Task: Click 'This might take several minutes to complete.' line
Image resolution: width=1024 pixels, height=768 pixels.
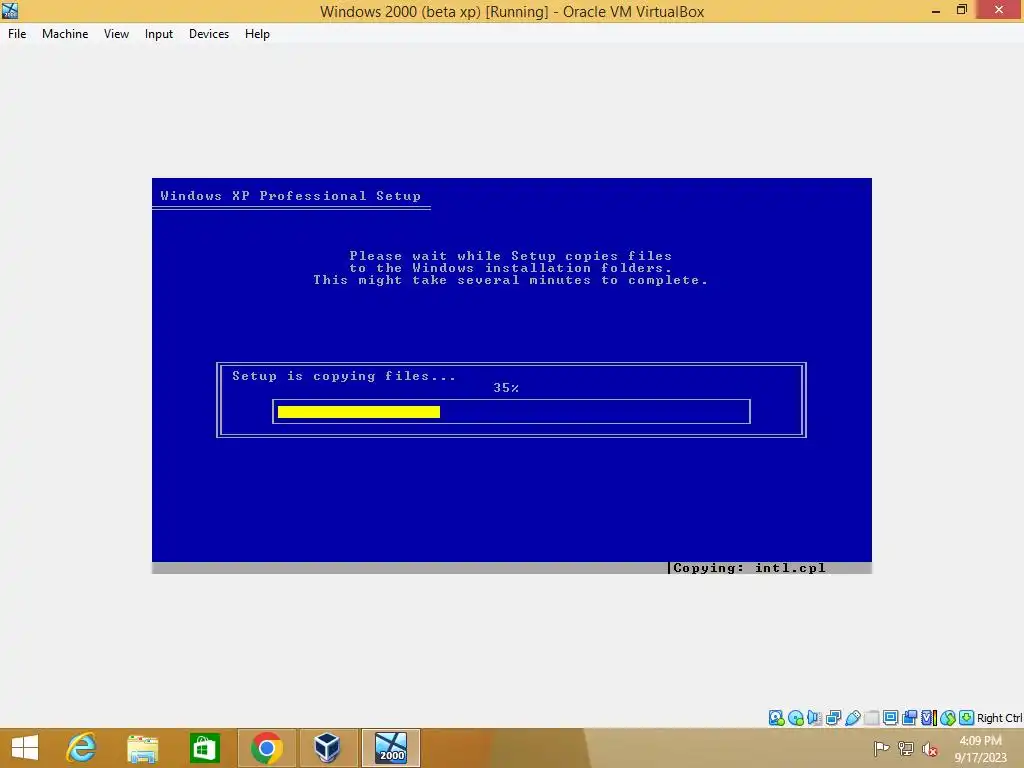Action: (510, 280)
